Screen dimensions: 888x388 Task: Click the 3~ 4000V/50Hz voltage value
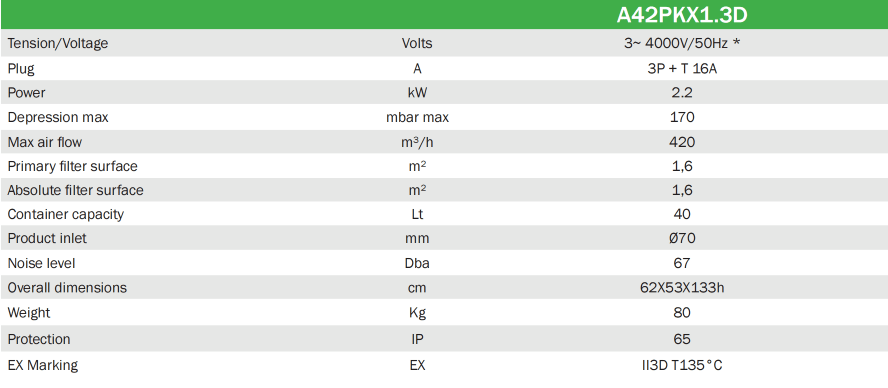[682, 43]
